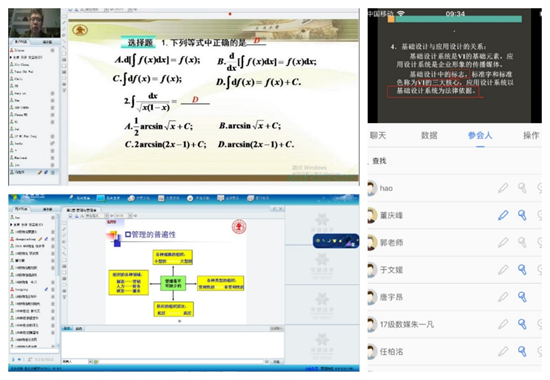Screen dimensions: 550x380
Task: Click the chat message input field in management window
Action: pos(181,361)
